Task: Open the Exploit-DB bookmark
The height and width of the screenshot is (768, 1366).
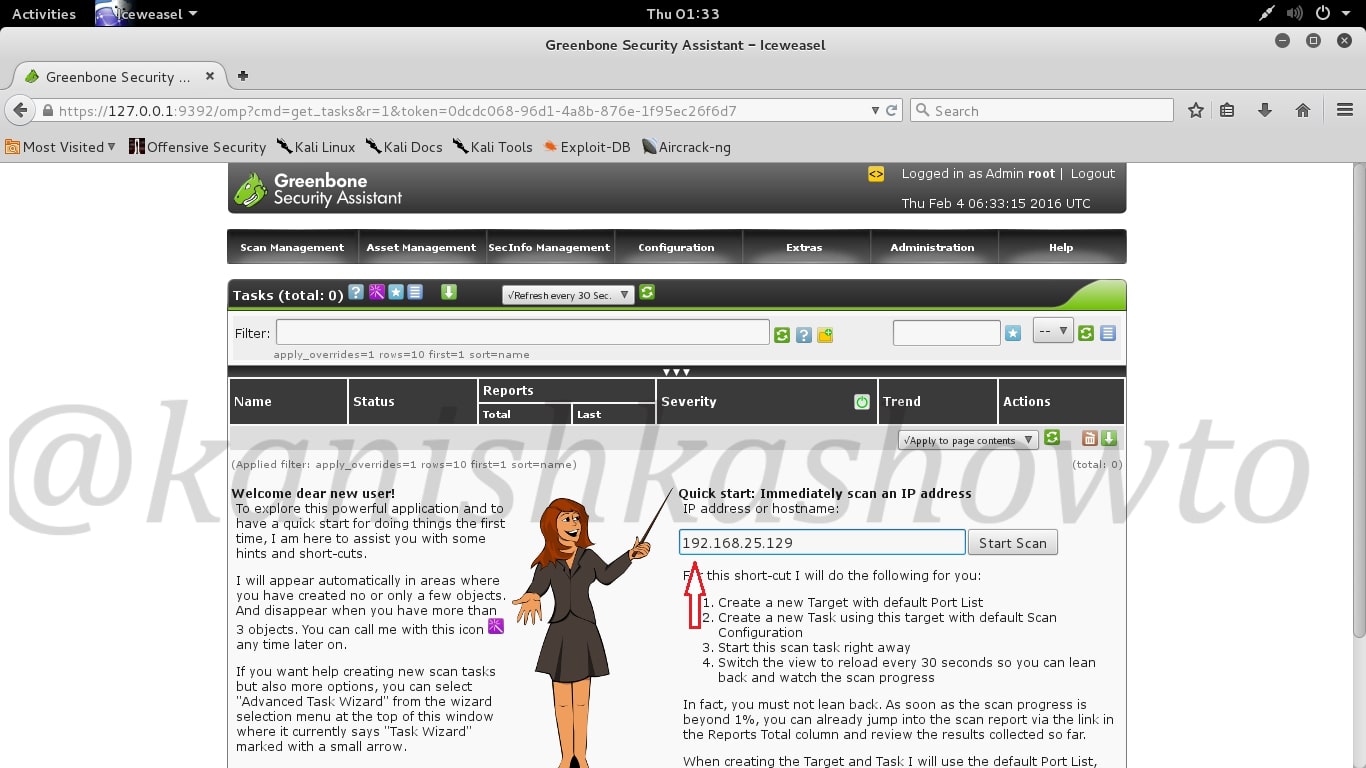Action: pyautogui.click(x=587, y=147)
